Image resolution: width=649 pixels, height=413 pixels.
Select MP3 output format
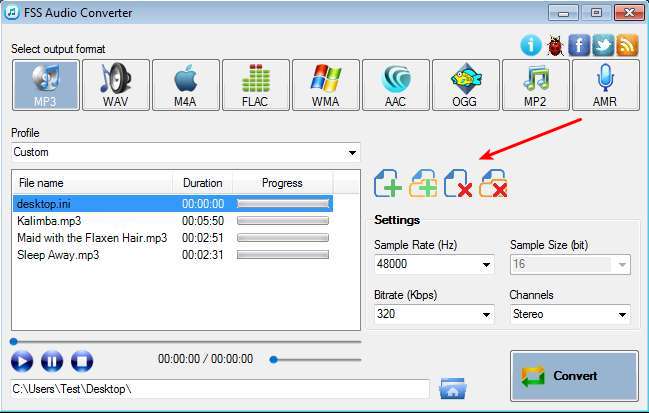coord(46,85)
